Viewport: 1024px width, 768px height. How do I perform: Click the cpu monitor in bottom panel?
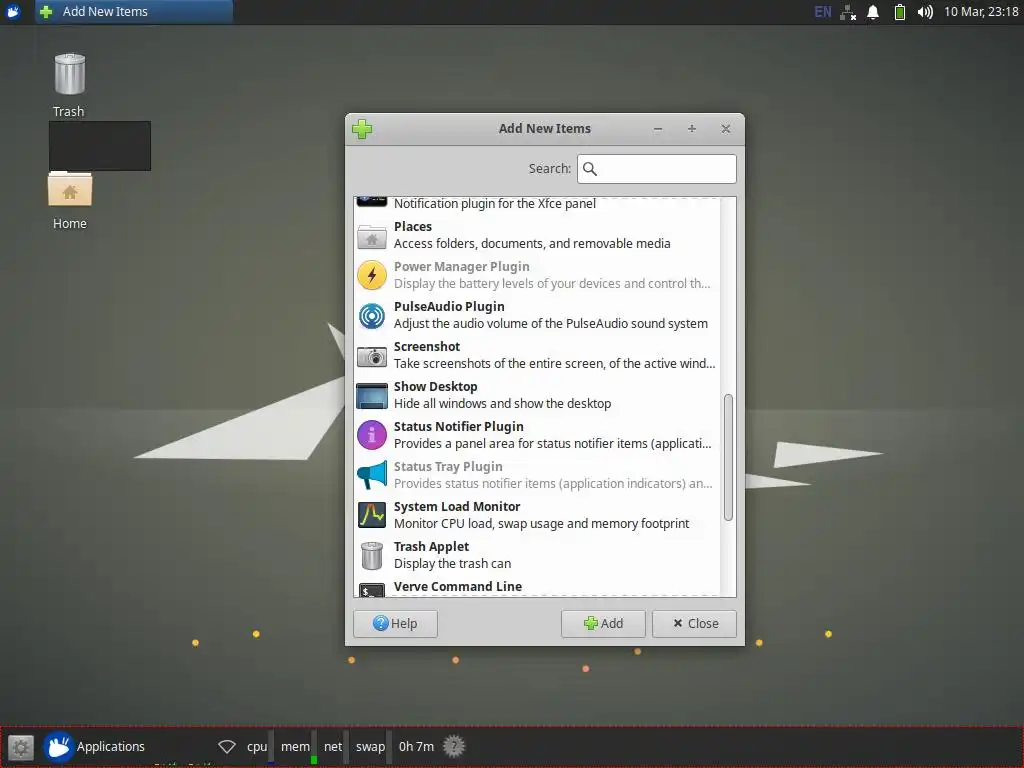point(260,746)
